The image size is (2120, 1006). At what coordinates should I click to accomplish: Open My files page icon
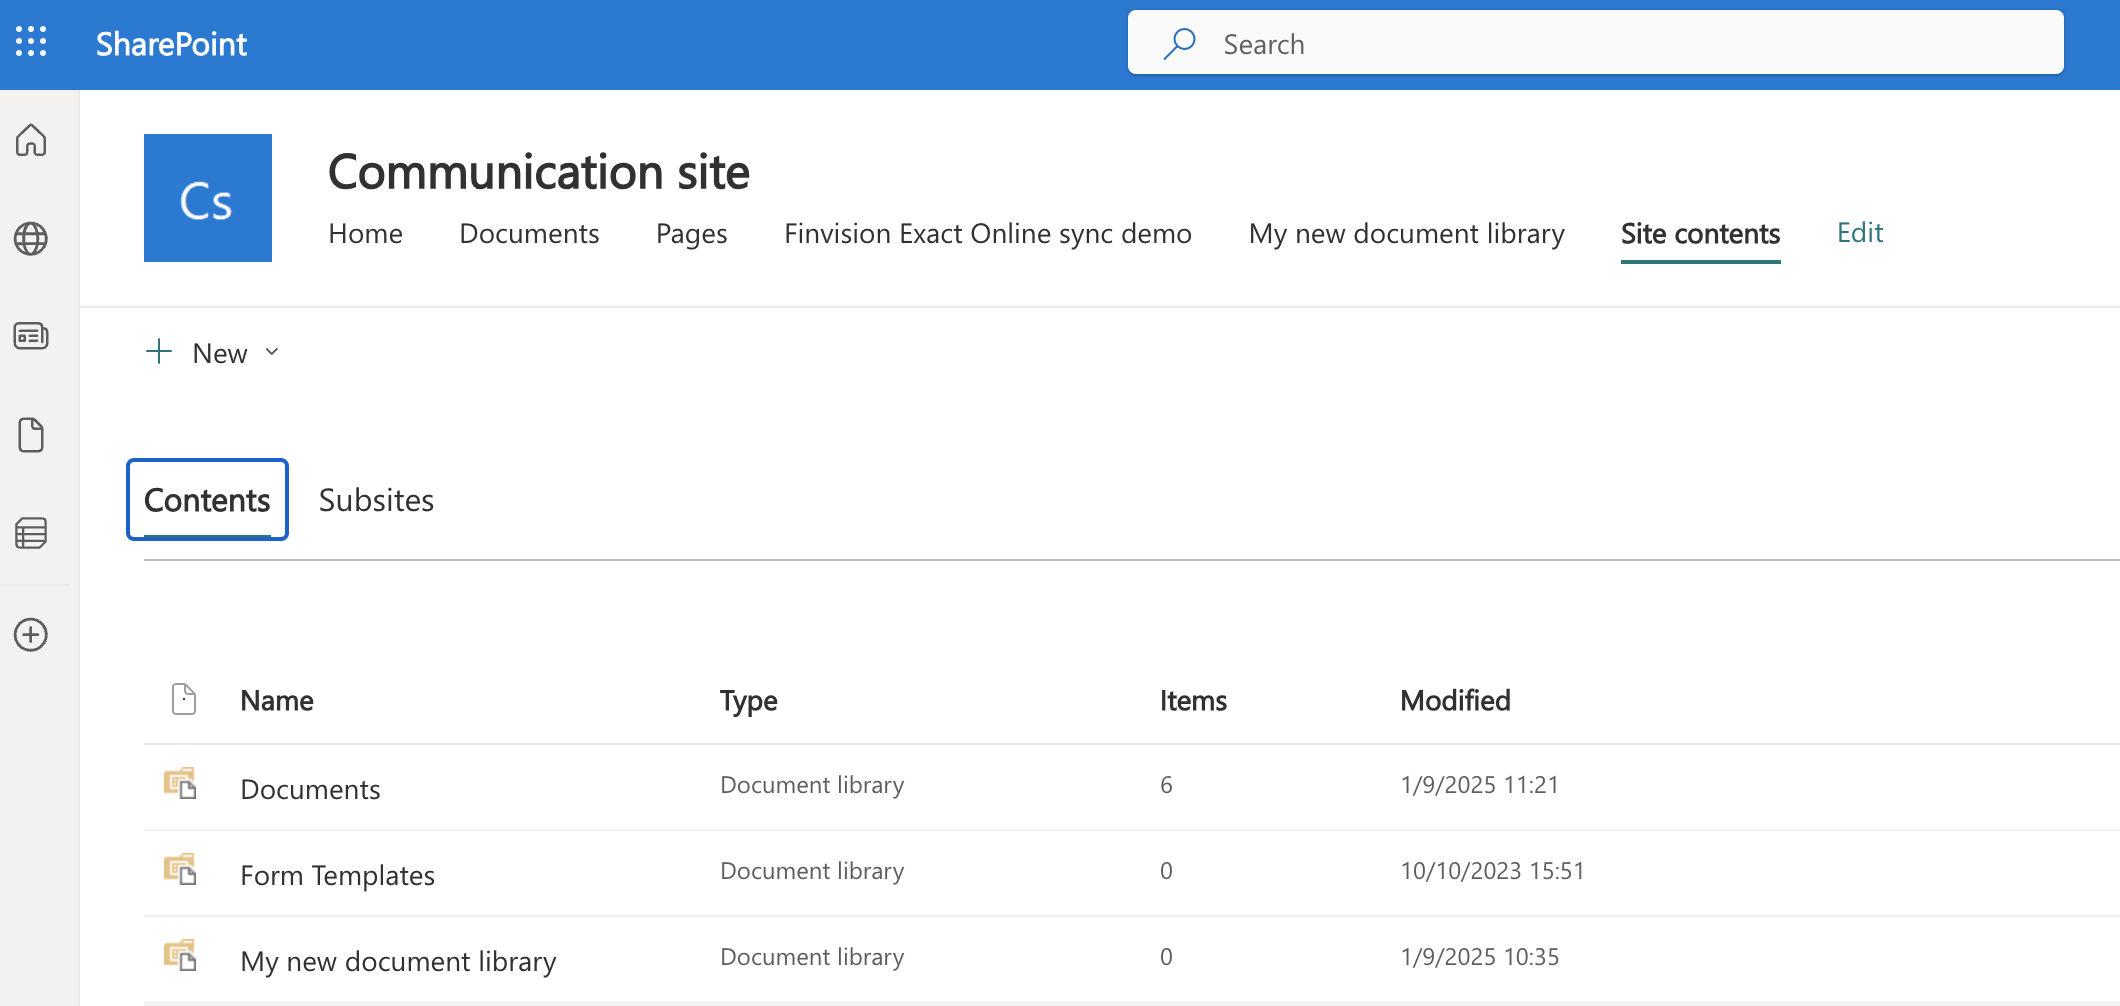(x=31, y=435)
